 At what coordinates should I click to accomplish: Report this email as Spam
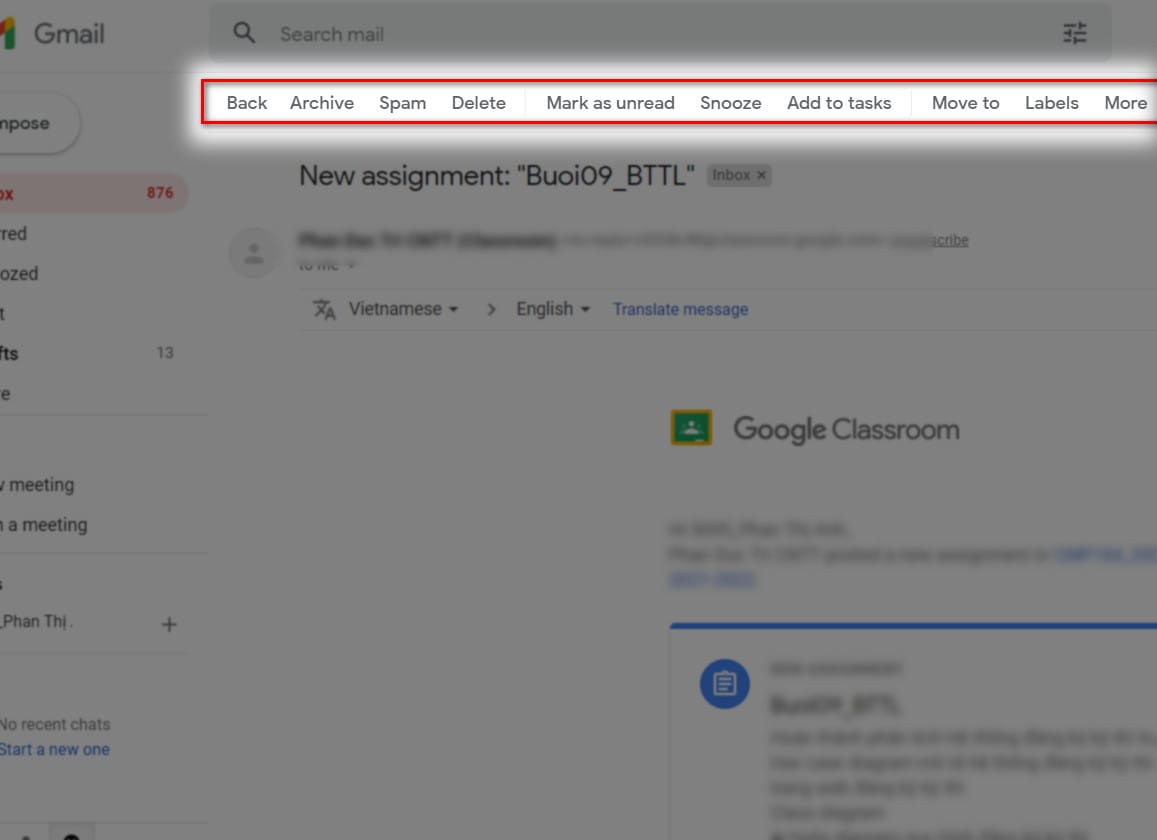[x=402, y=103]
